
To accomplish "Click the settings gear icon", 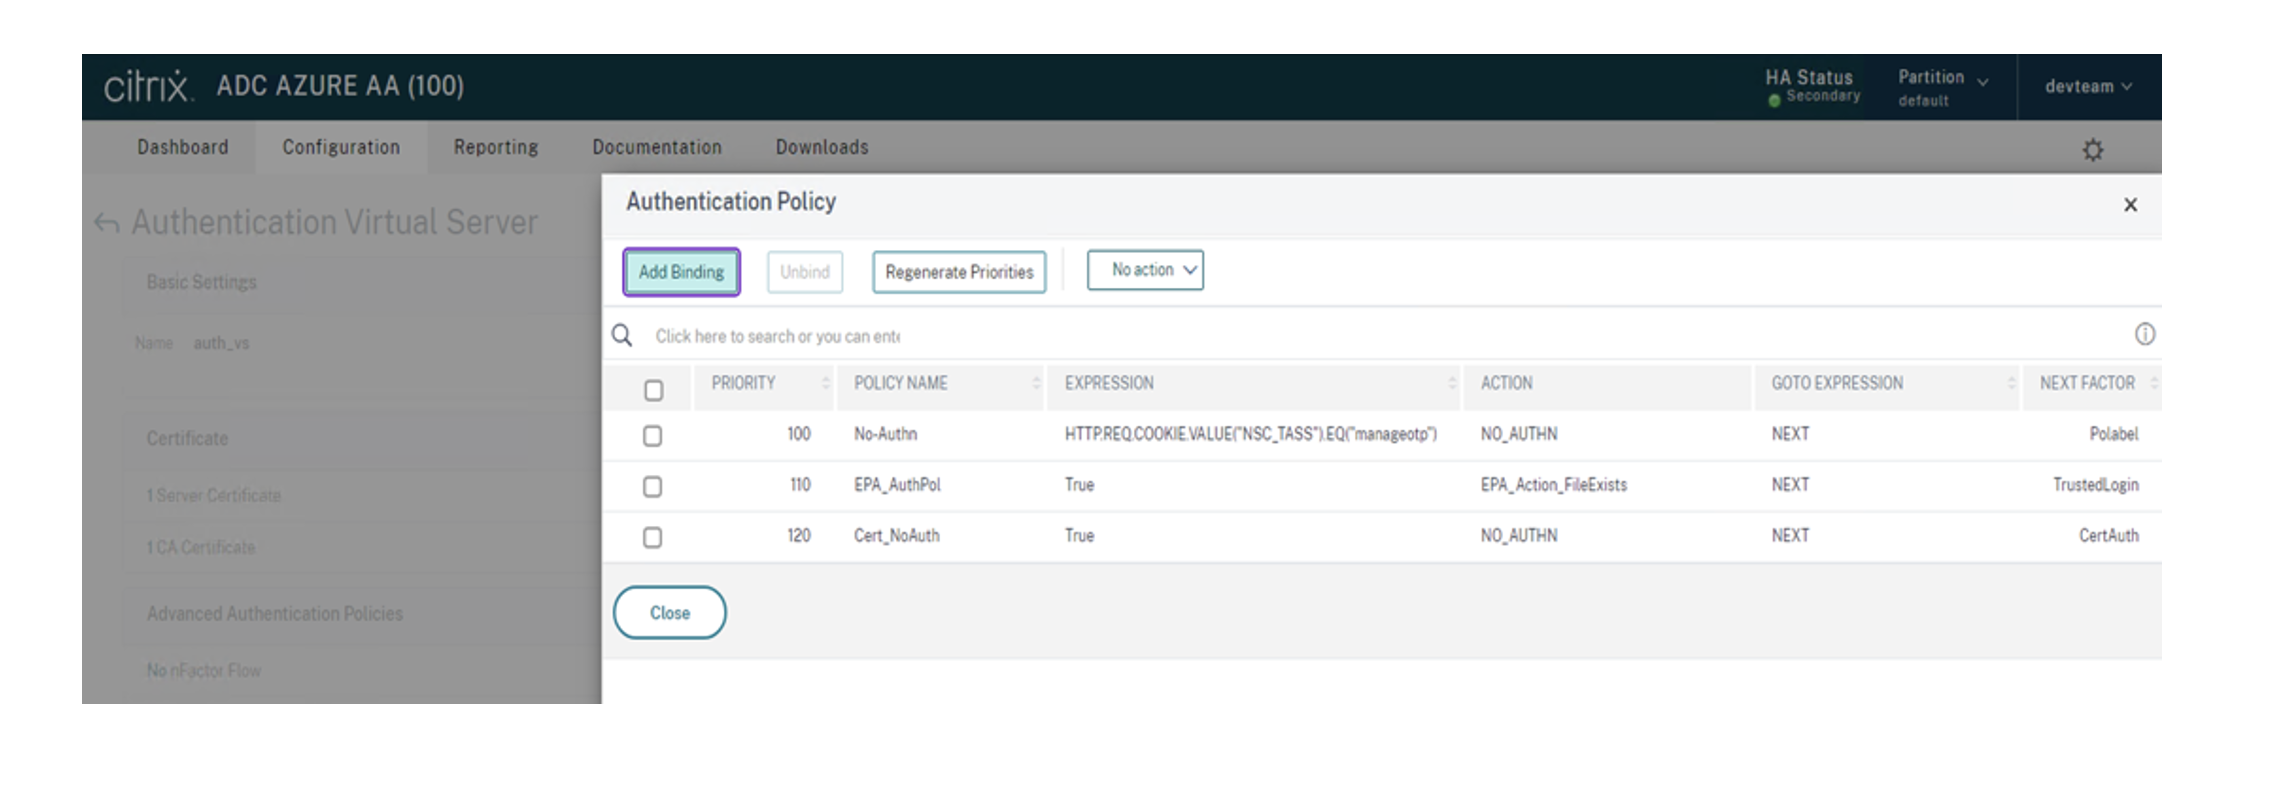I will click(x=2092, y=150).
